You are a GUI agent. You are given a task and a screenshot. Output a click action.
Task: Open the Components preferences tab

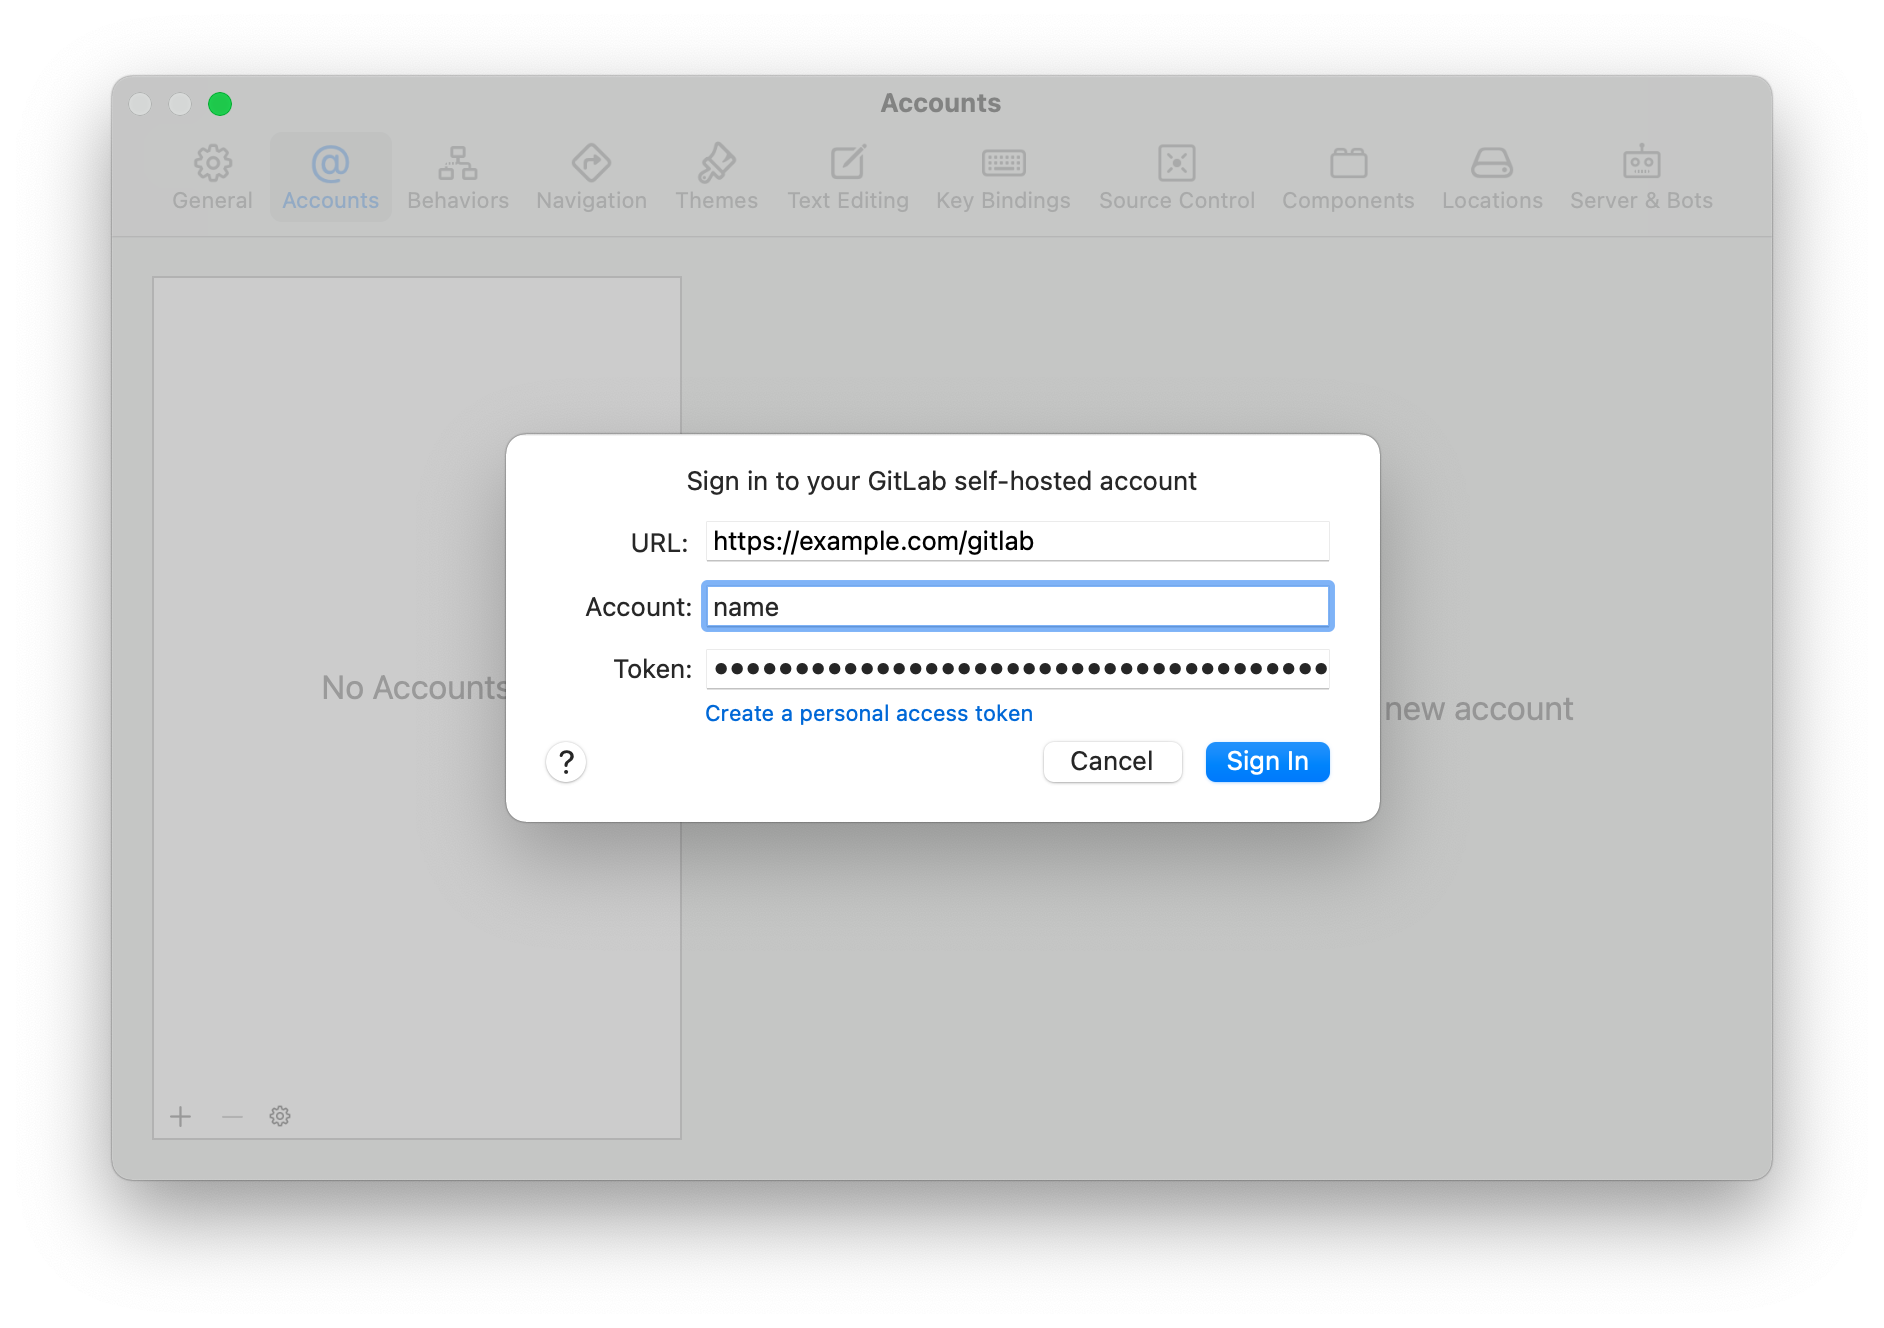click(1348, 177)
